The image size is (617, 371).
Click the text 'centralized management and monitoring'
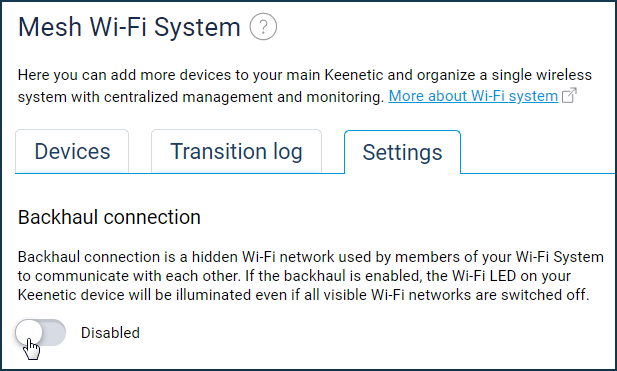tap(244, 97)
